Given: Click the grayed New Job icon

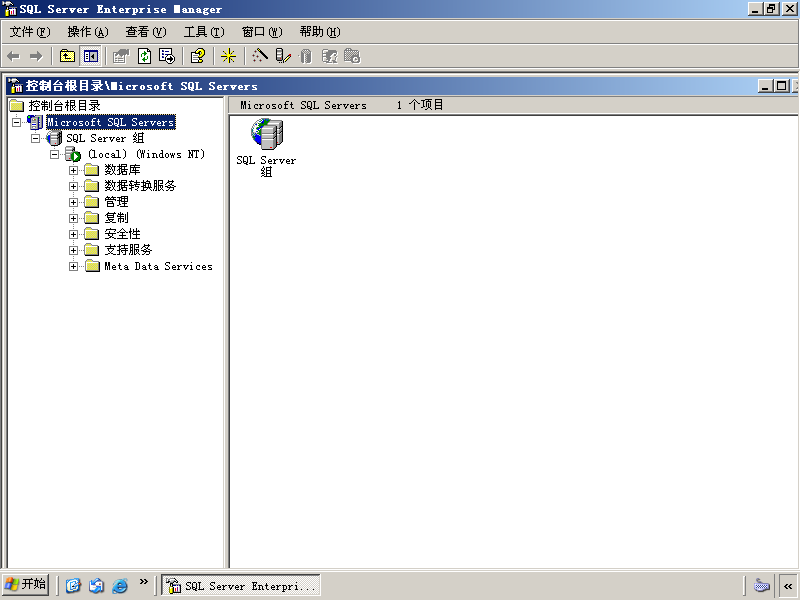Looking at the screenshot, I should [x=352, y=56].
